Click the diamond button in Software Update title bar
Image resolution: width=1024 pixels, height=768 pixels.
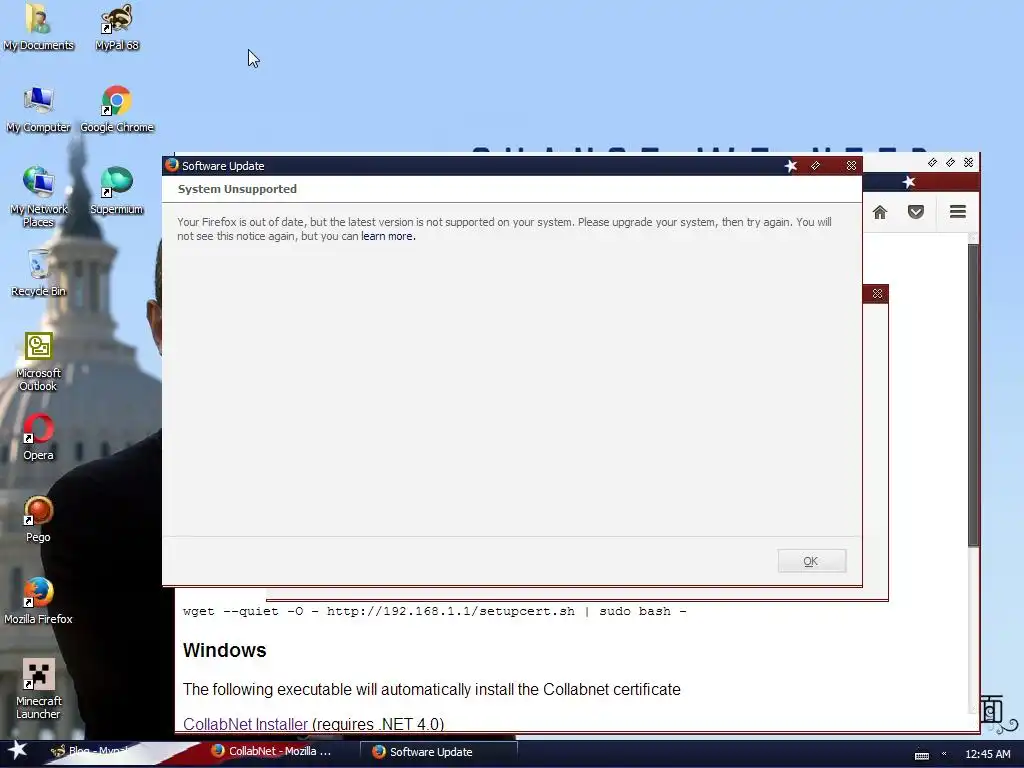point(815,166)
